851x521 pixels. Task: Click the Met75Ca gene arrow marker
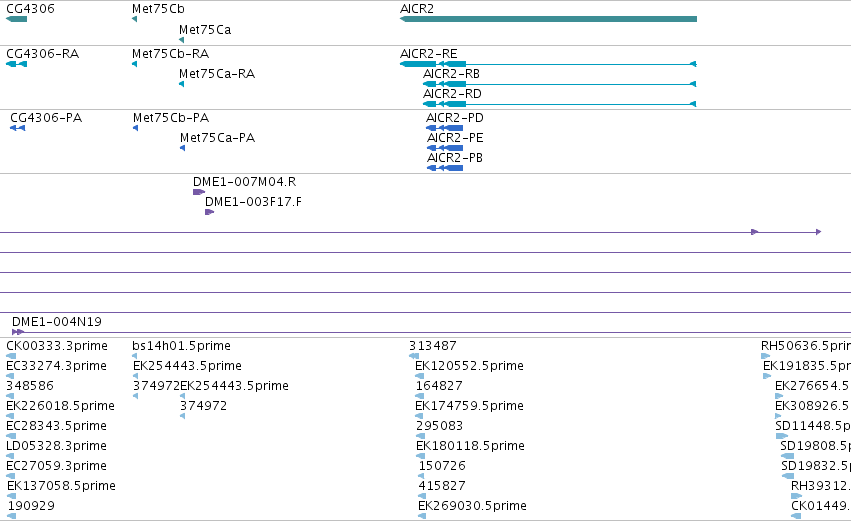pyautogui.click(x=181, y=40)
